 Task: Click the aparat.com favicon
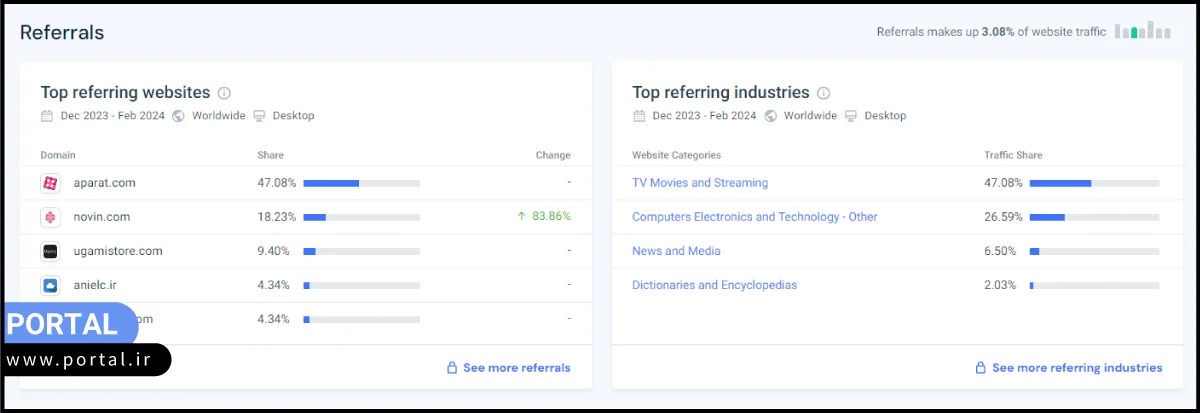click(50, 183)
